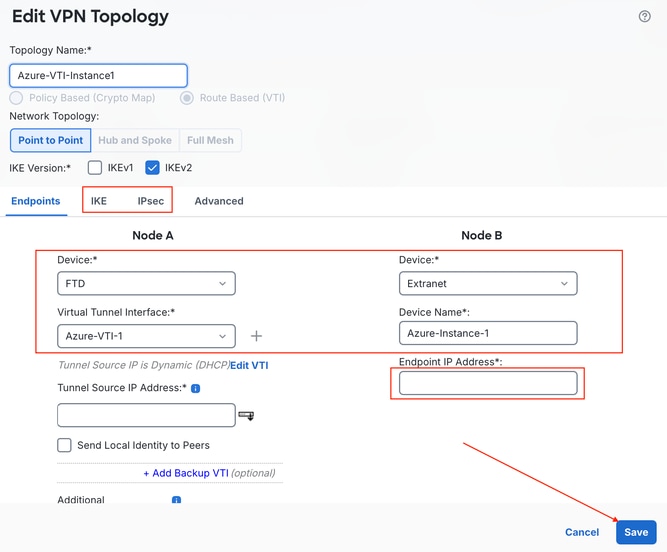Image resolution: width=667 pixels, height=552 pixels.
Task: Add new Virtual Tunnel Interface plus icon
Action: (256, 336)
